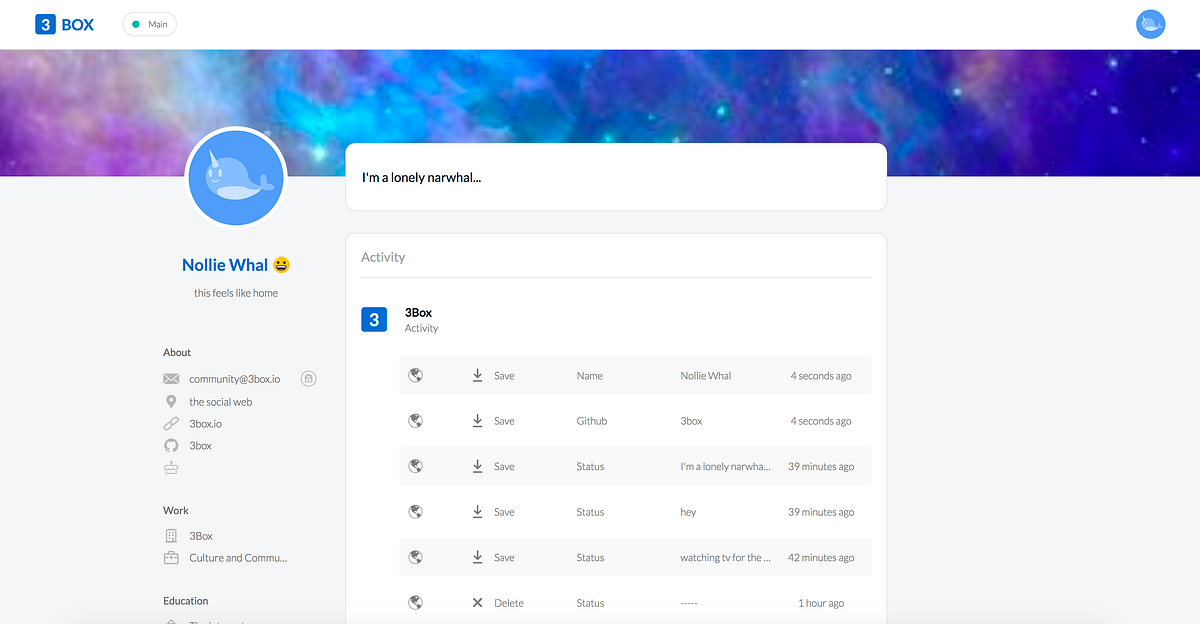Viewport: 1200px width, 624px height.
Task: Toggle the privacy lock next to the email address
Action: point(308,378)
